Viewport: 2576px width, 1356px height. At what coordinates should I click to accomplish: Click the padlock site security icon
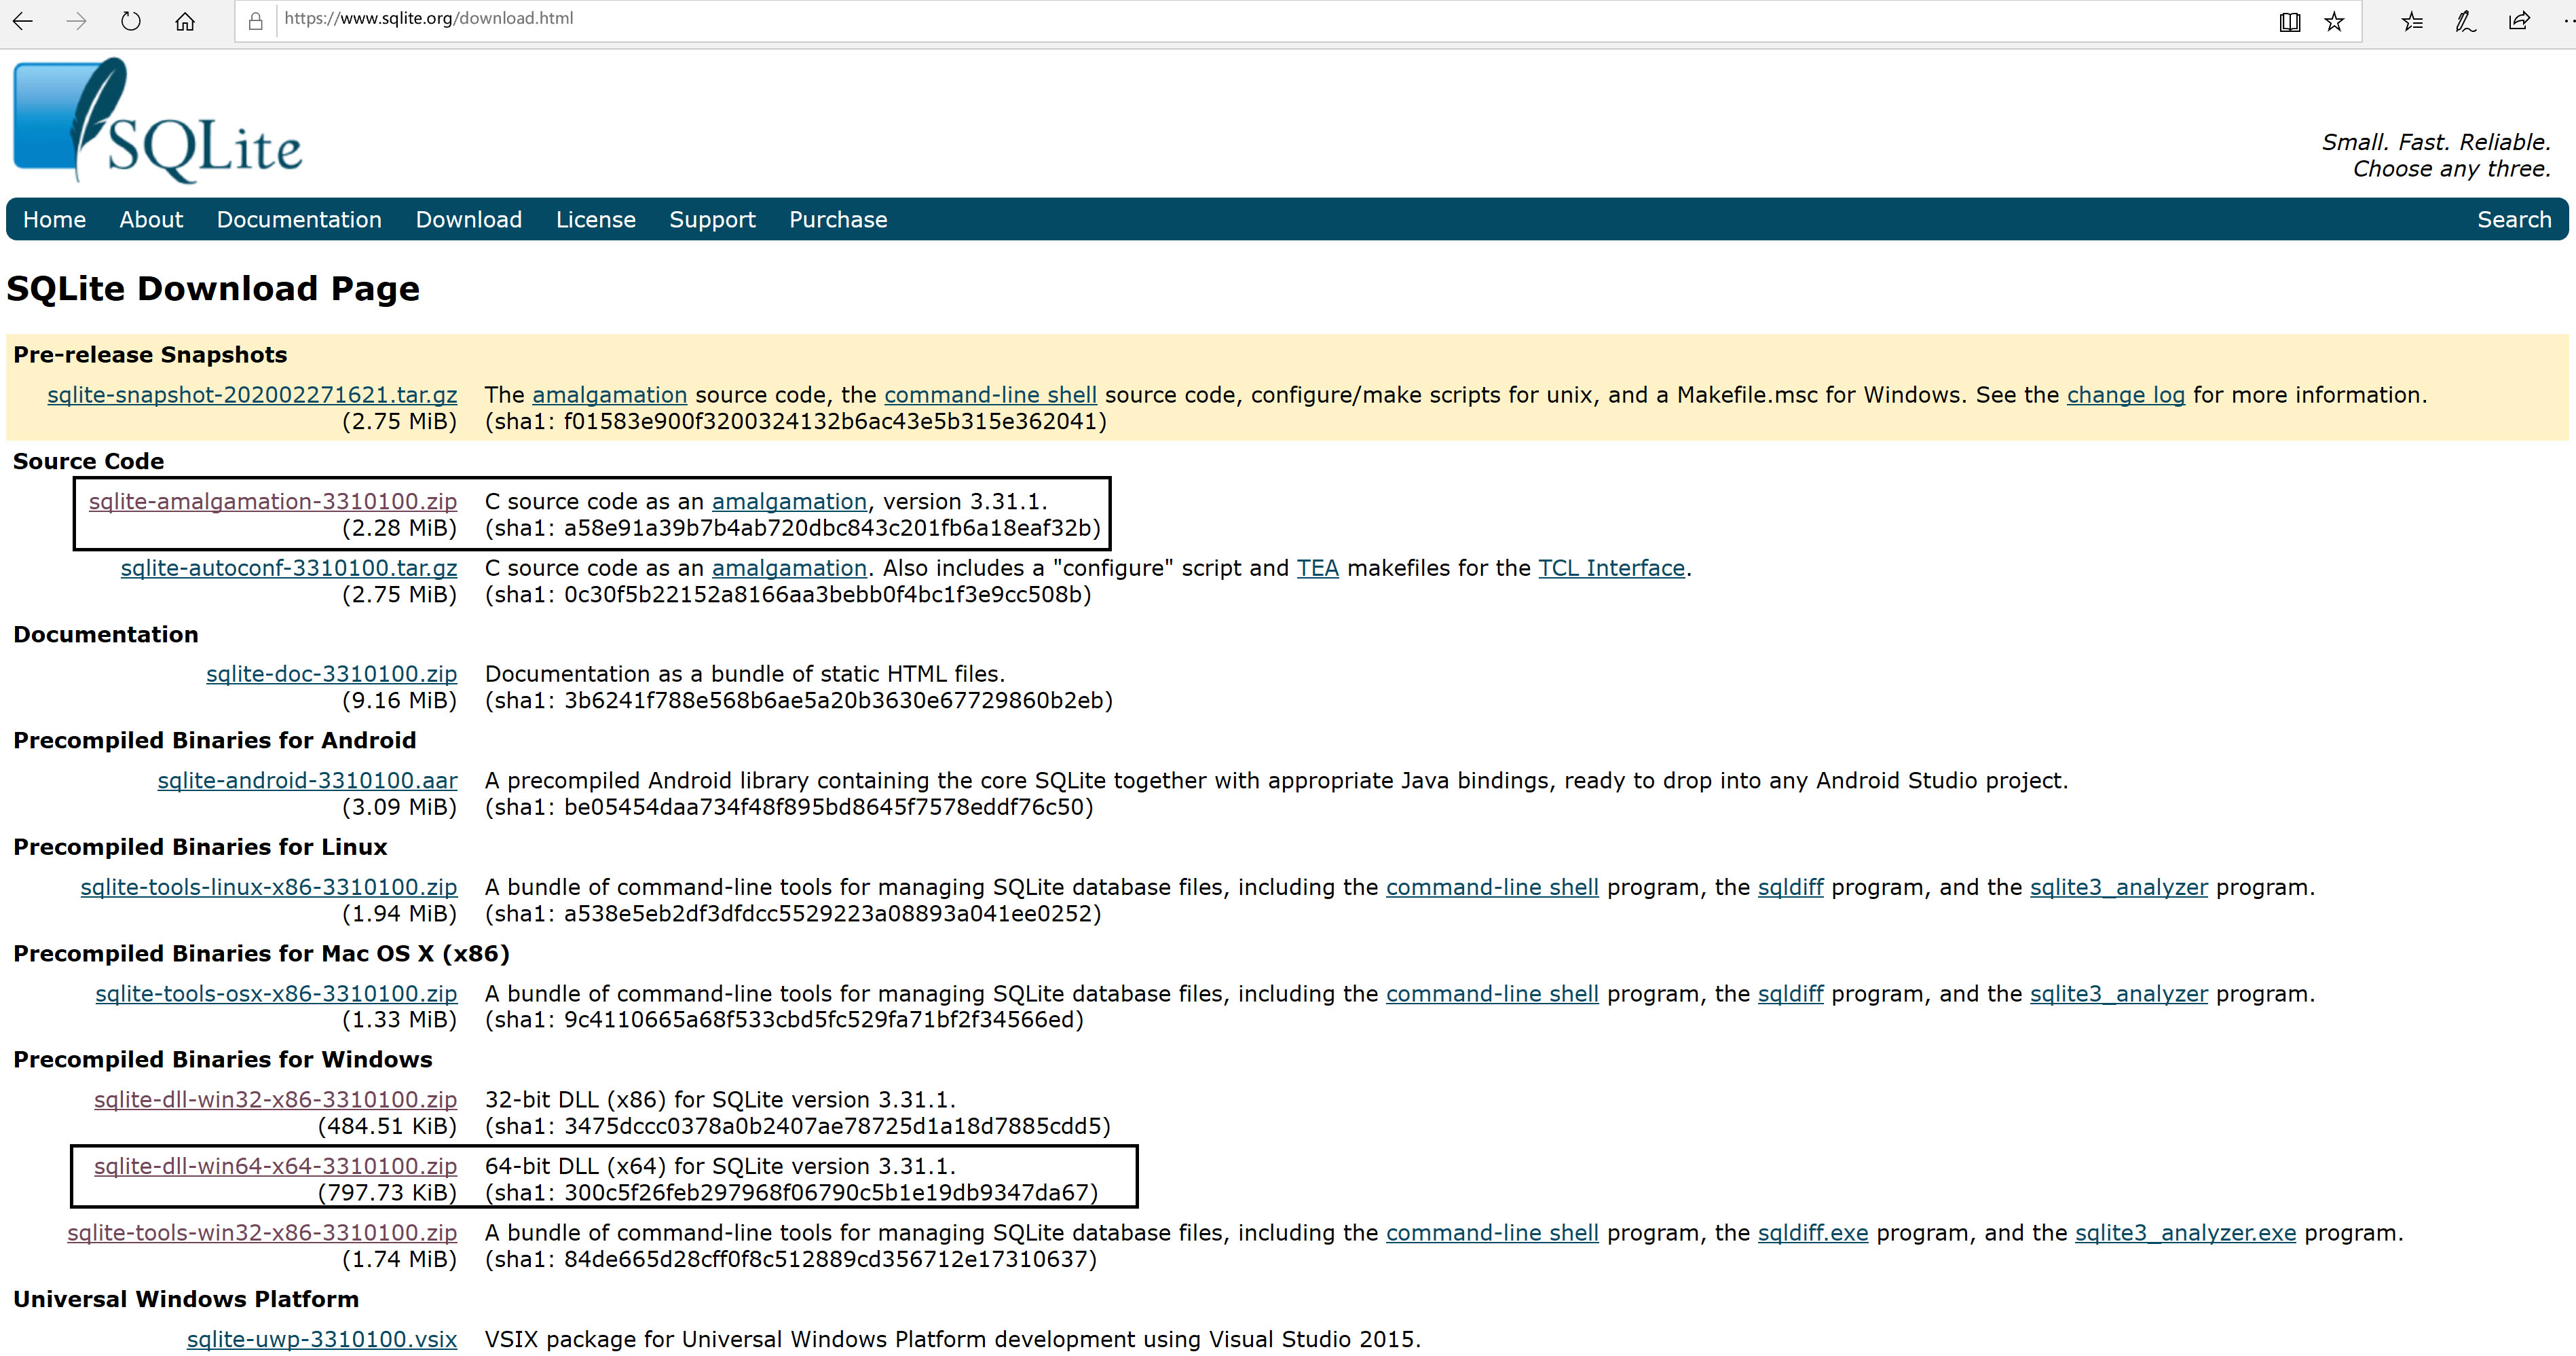tap(255, 20)
